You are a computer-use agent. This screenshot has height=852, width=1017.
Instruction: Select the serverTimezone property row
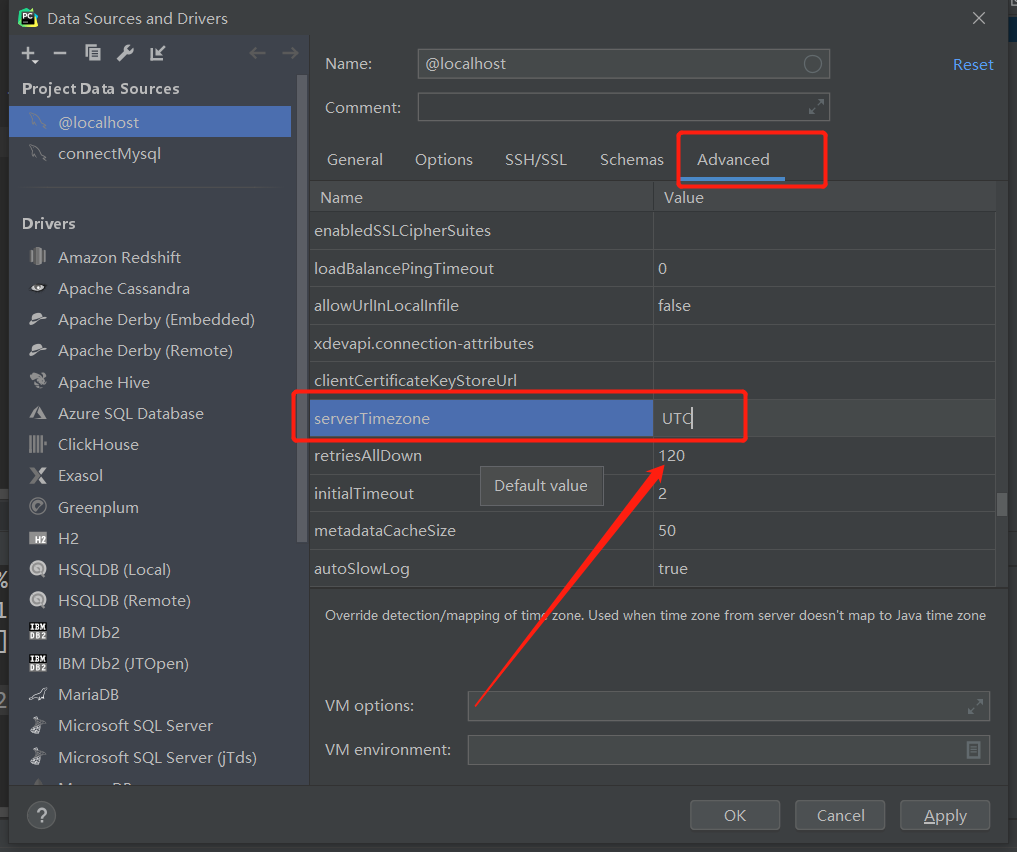481,418
